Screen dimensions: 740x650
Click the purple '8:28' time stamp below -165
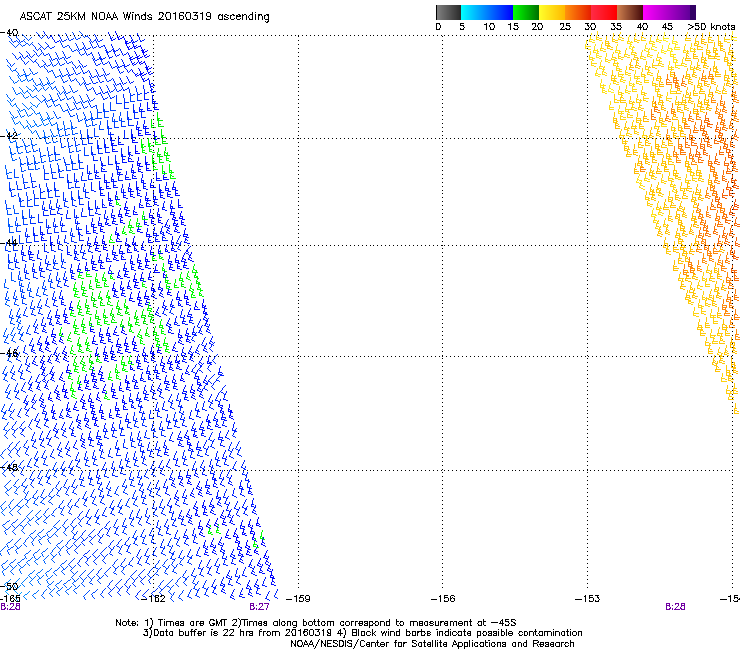click(x=10, y=607)
